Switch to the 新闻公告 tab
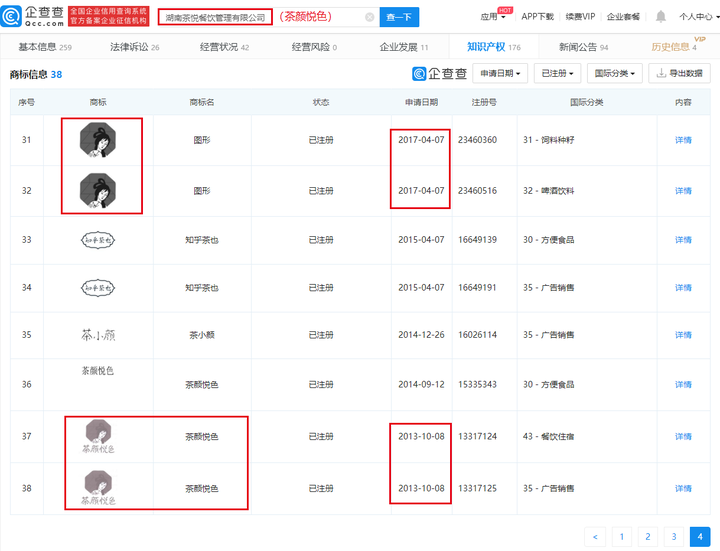 tap(583, 47)
